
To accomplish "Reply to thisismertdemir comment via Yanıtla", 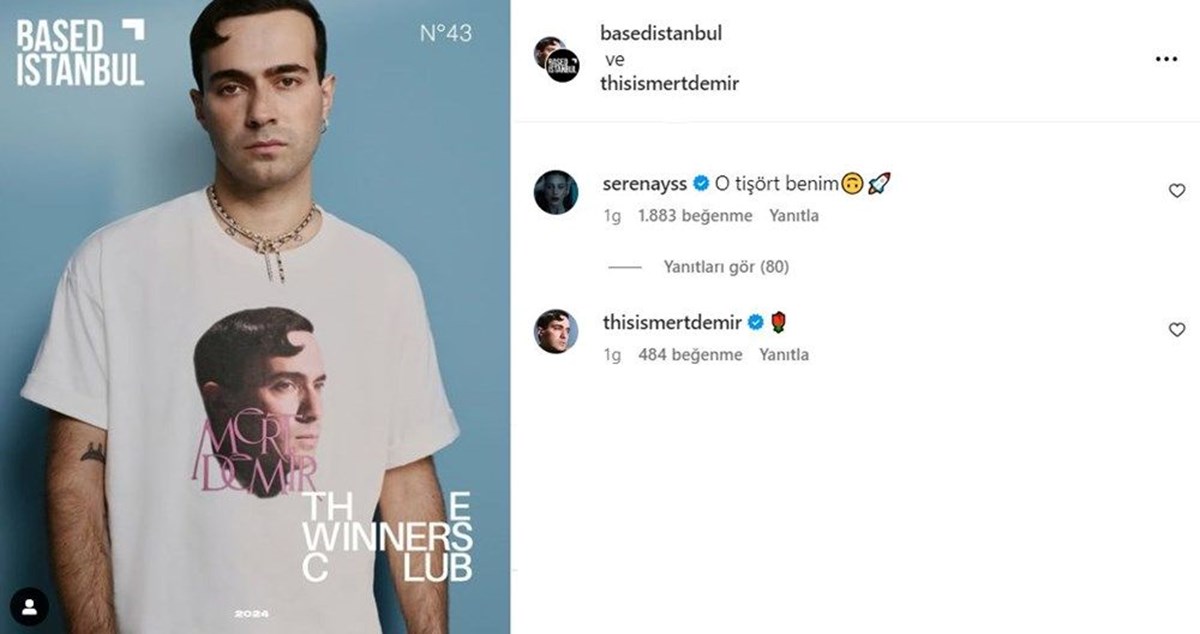I will (784, 354).
